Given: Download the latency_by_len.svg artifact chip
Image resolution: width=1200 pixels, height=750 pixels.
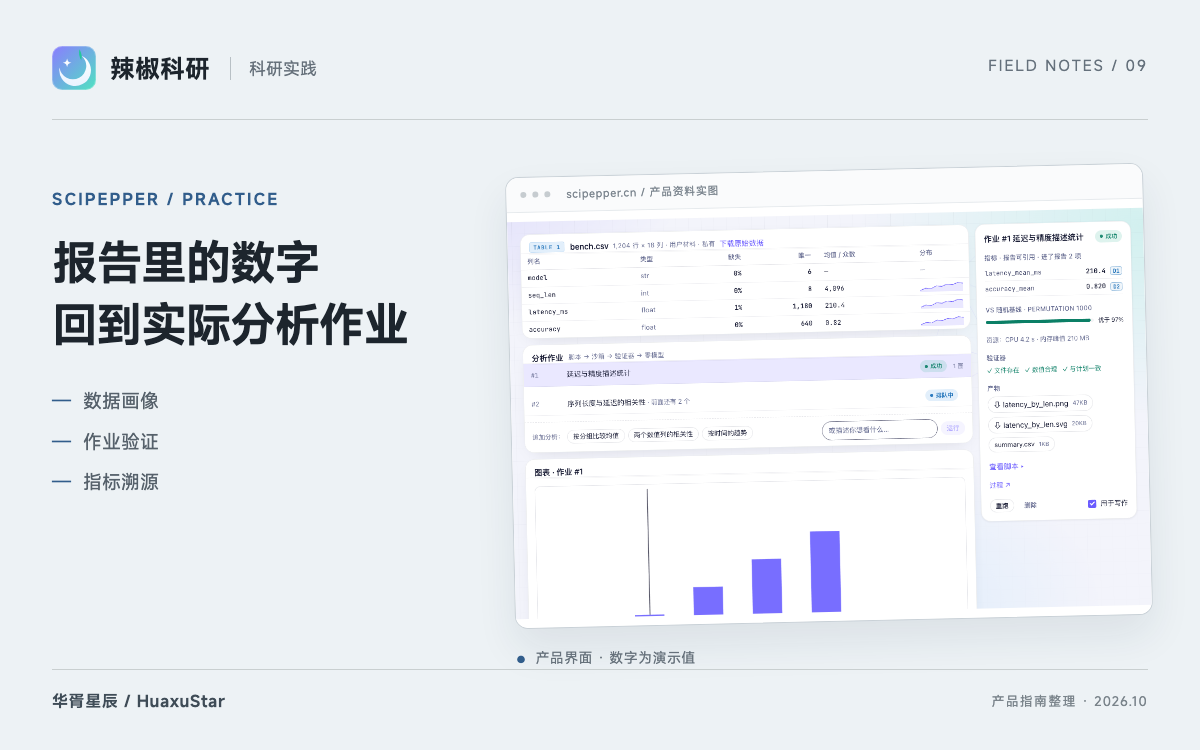Looking at the screenshot, I should [1040, 424].
